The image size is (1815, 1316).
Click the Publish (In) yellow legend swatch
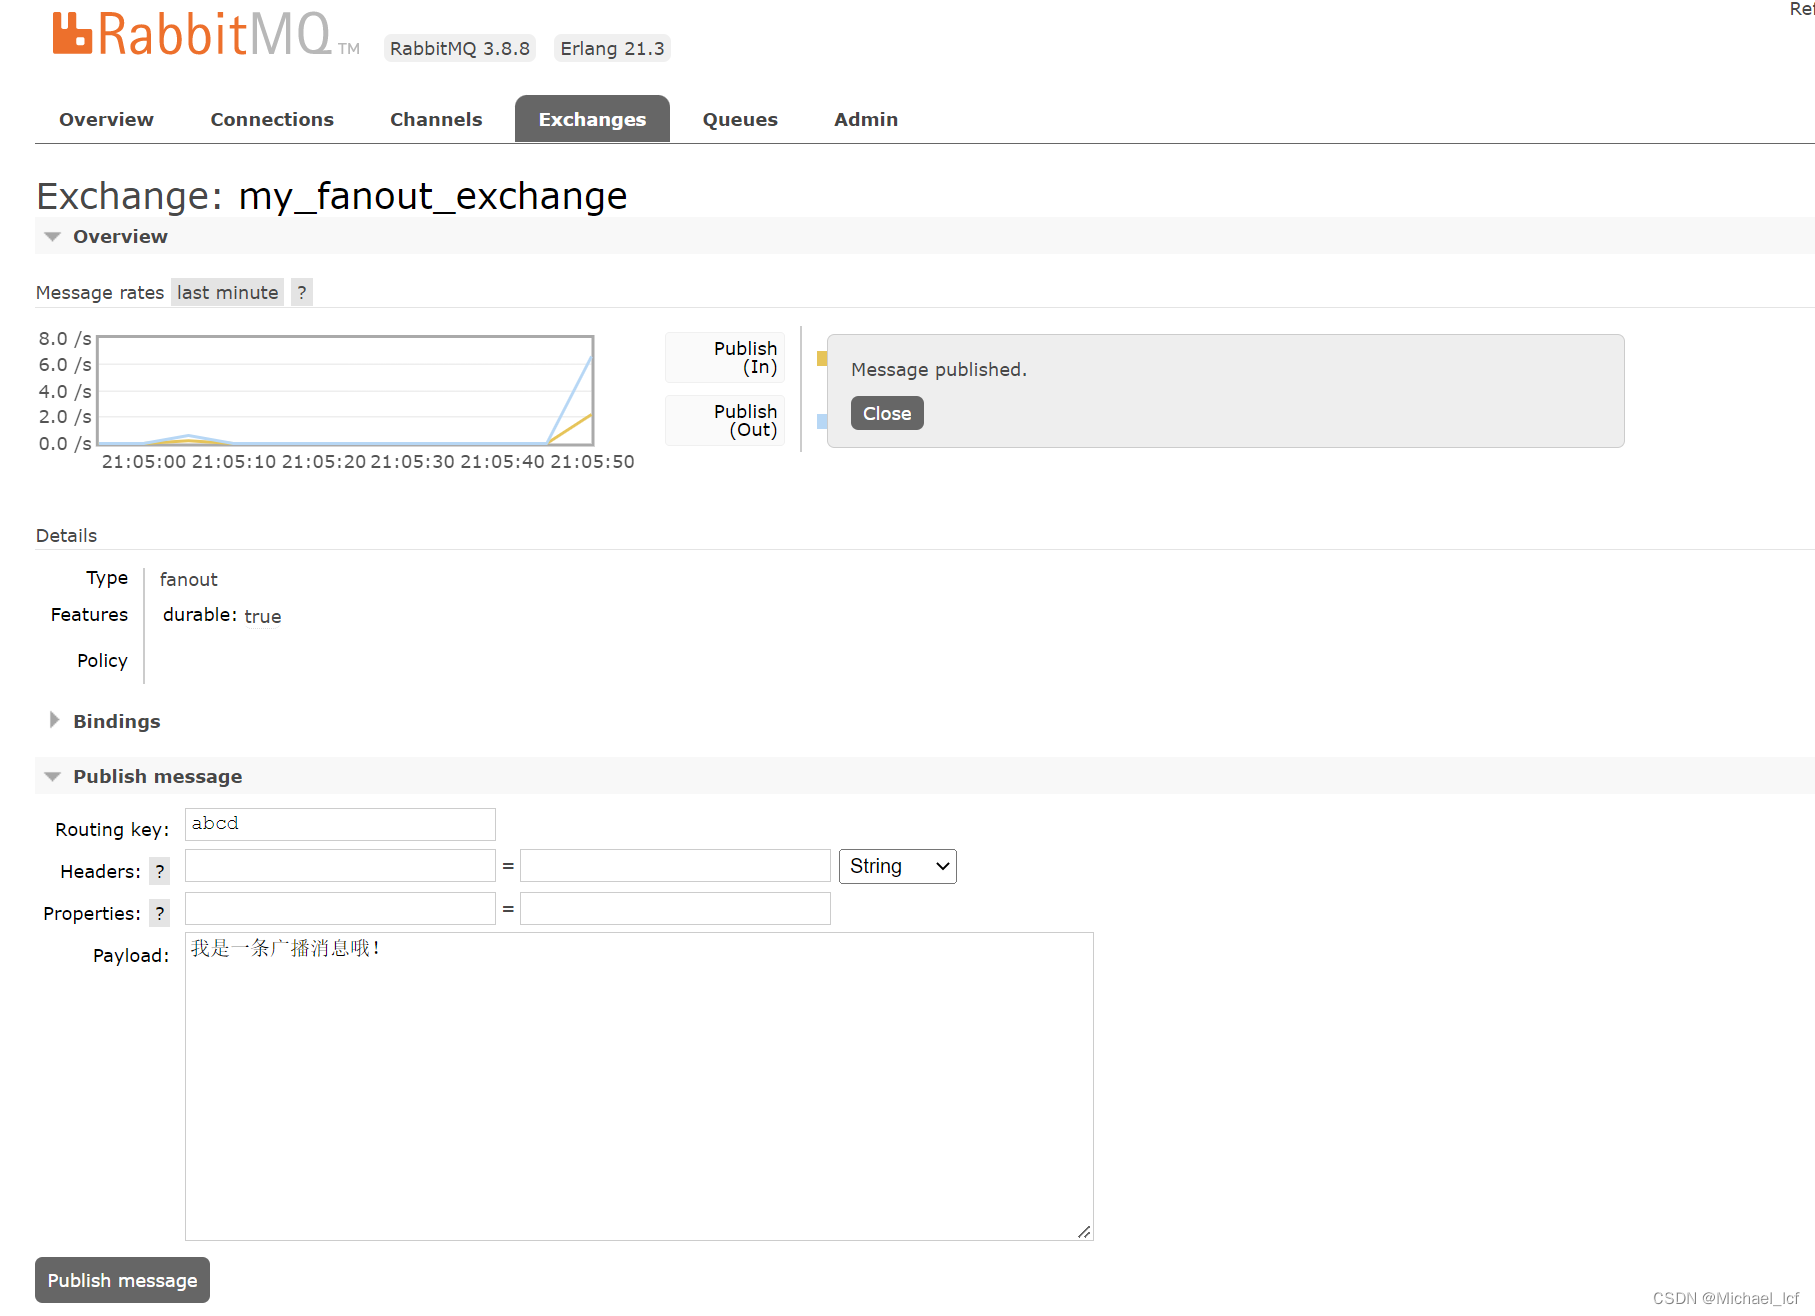822,358
